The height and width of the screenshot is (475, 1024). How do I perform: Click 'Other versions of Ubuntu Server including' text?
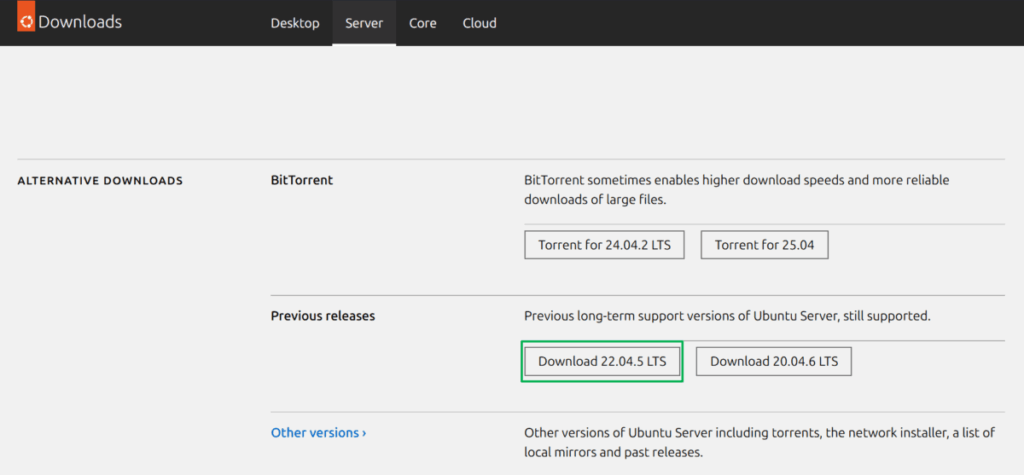click(759, 442)
